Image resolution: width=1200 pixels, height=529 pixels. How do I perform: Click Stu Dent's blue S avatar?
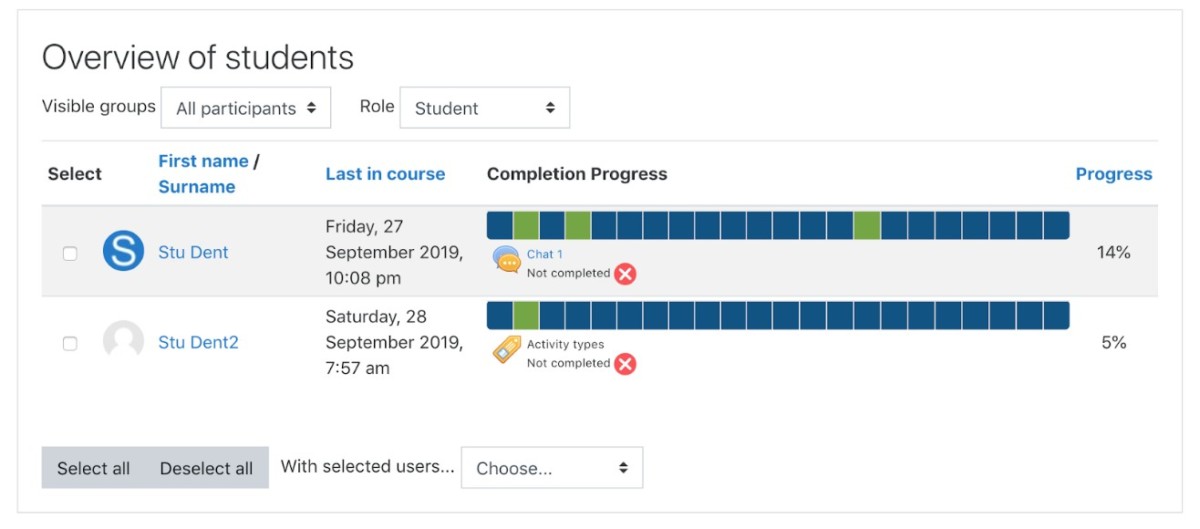tap(123, 252)
